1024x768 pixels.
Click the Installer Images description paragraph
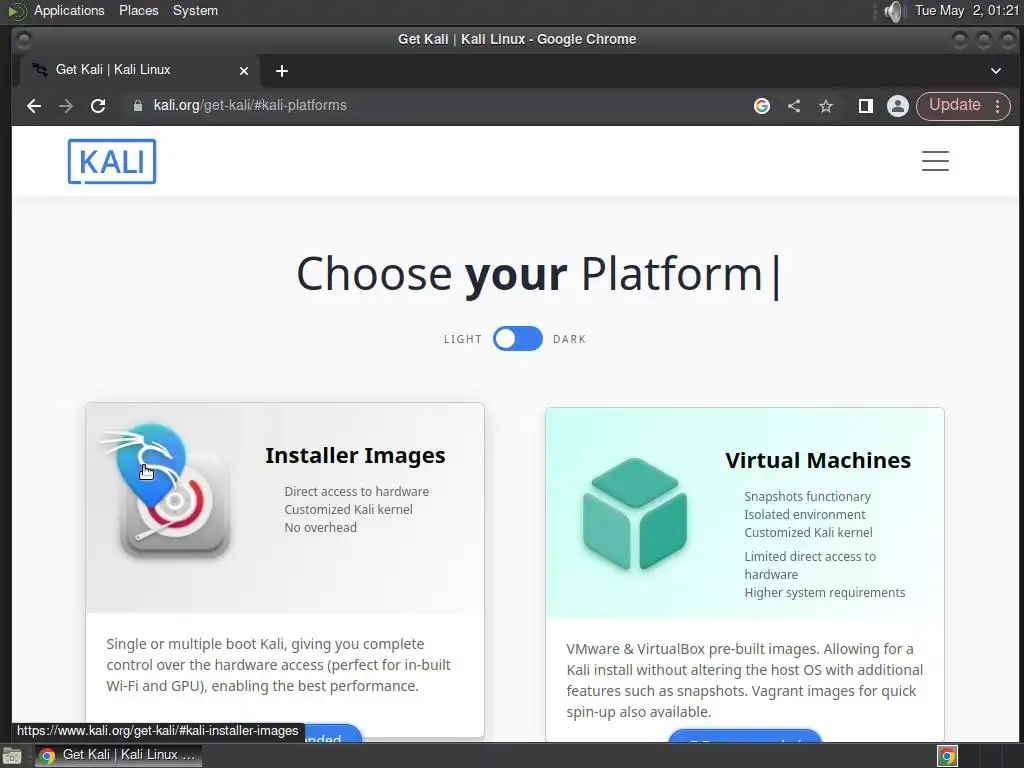pyautogui.click(x=279, y=665)
